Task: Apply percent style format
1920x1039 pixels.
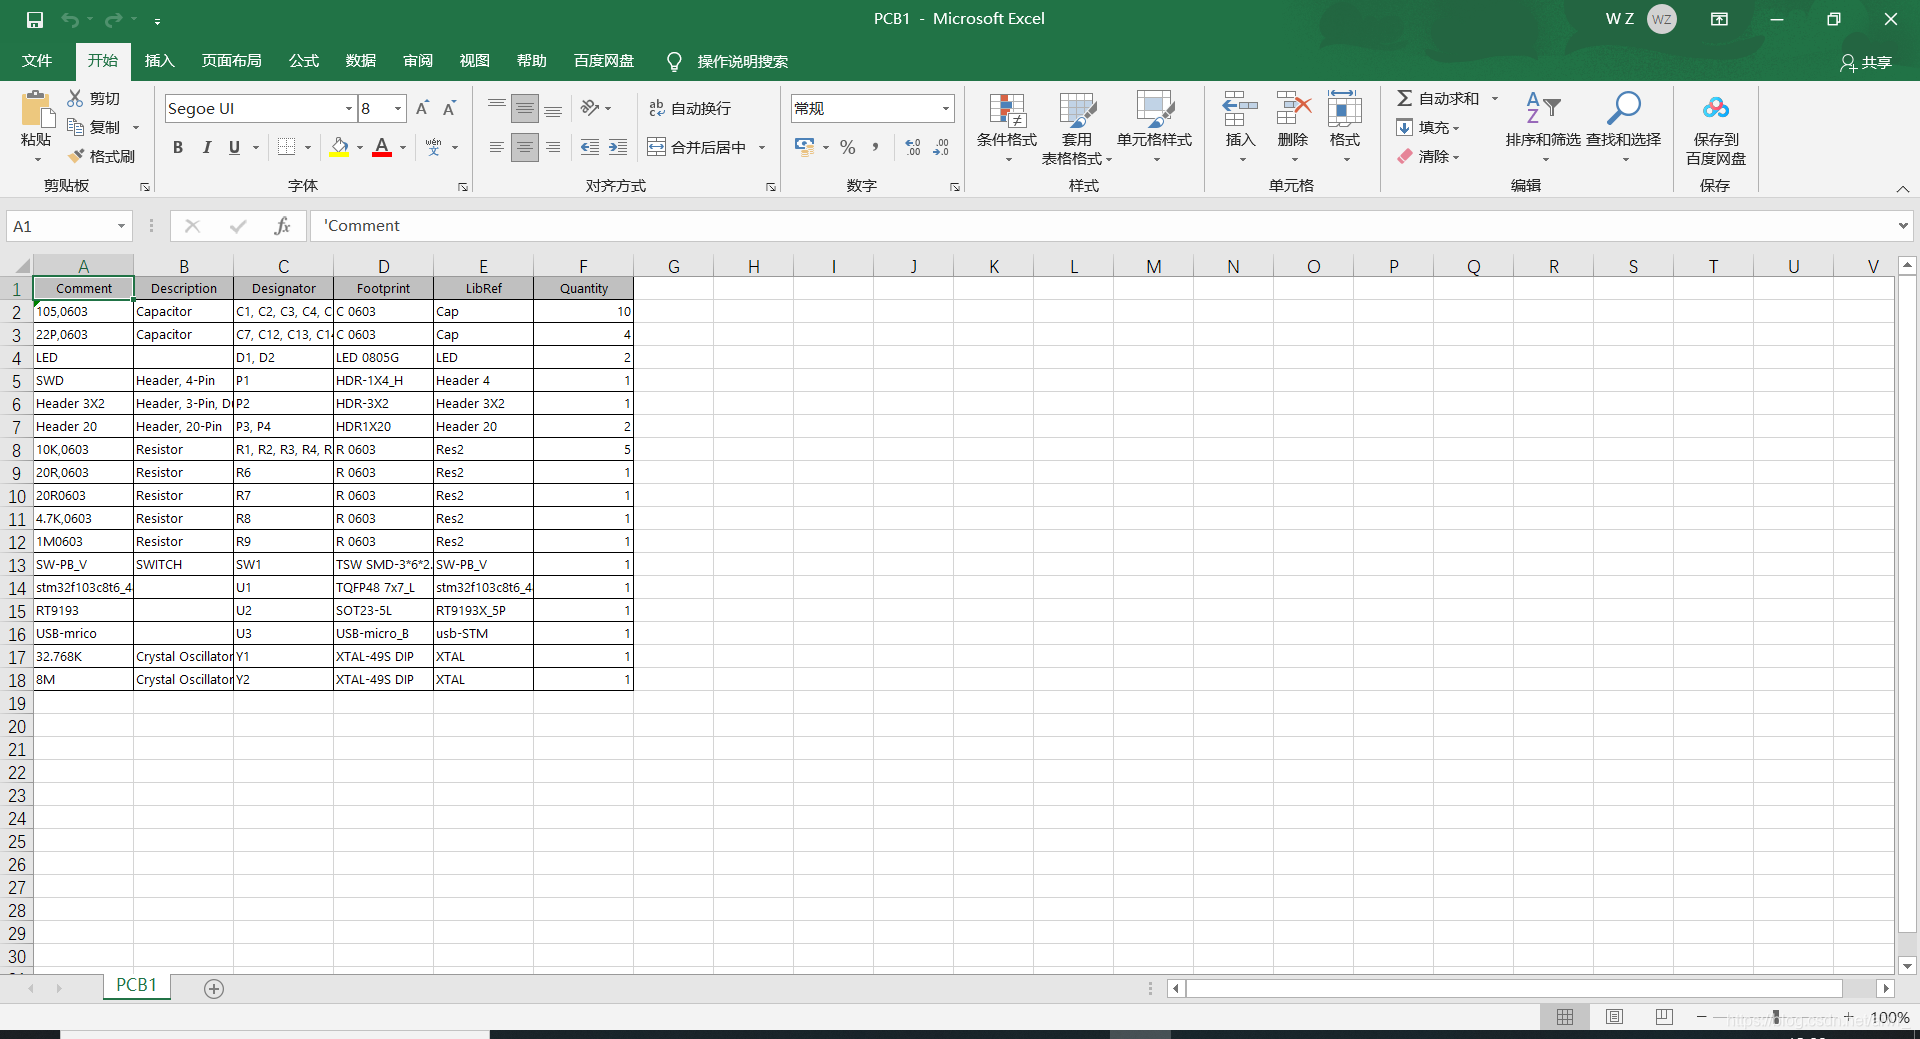Action: (848, 147)
